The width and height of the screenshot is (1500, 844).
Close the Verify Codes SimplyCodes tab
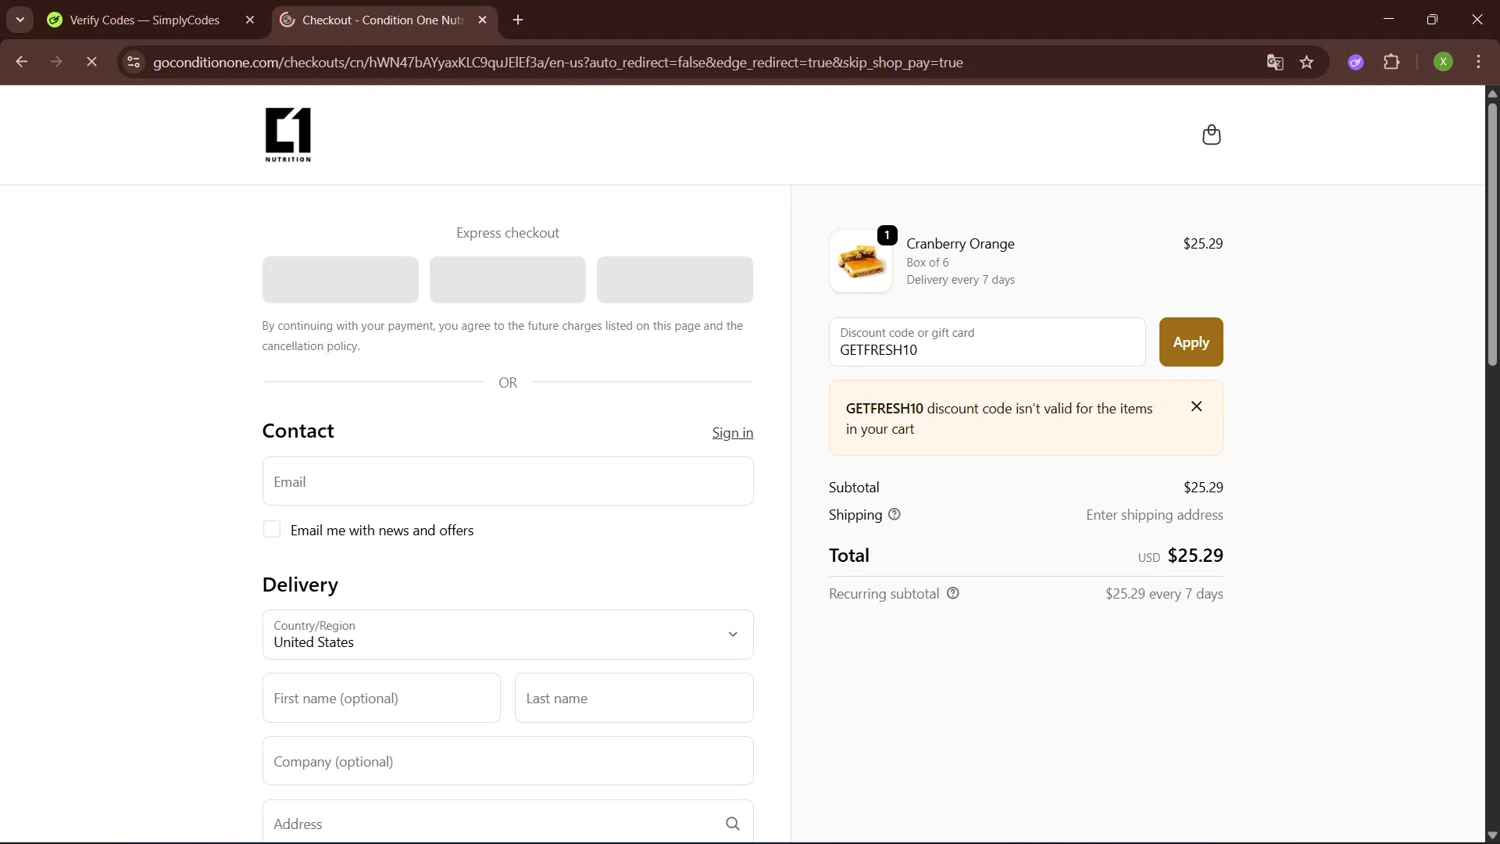pyautogui.click(x=250, y=20)
